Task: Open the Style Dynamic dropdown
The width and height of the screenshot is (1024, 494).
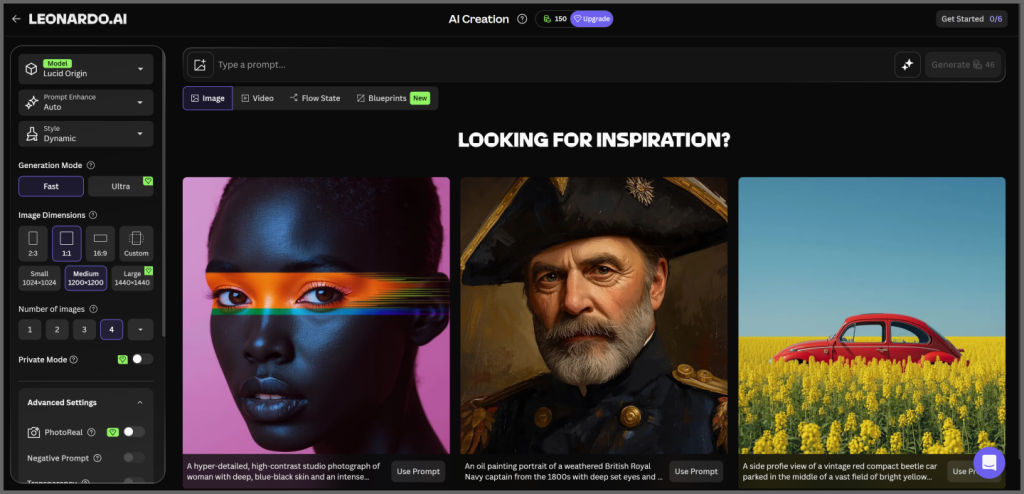Action: click(86, 134)
